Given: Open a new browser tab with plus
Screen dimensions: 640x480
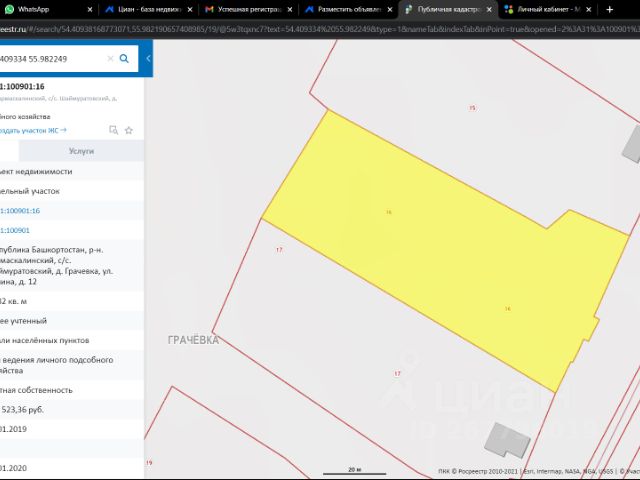Looking at the screenshot, I should click(x=610, y=9).
